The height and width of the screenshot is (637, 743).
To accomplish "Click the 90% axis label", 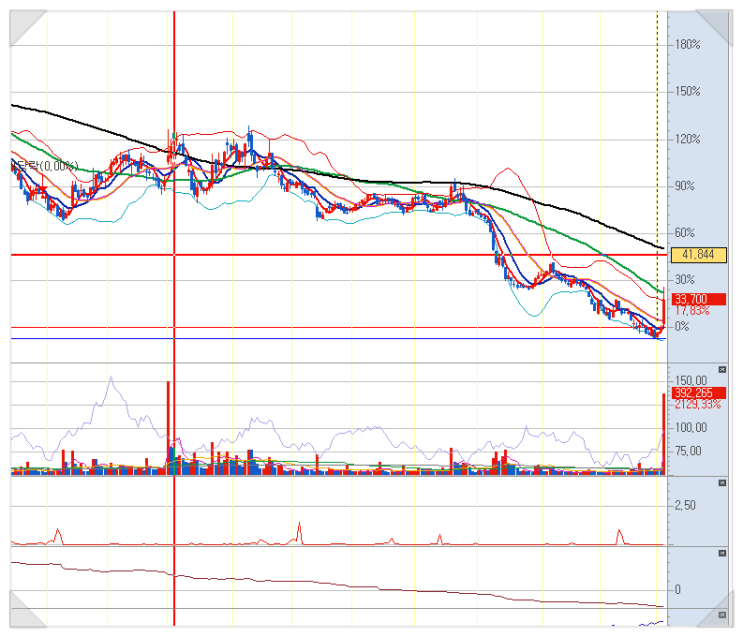I will click(685, 186).
